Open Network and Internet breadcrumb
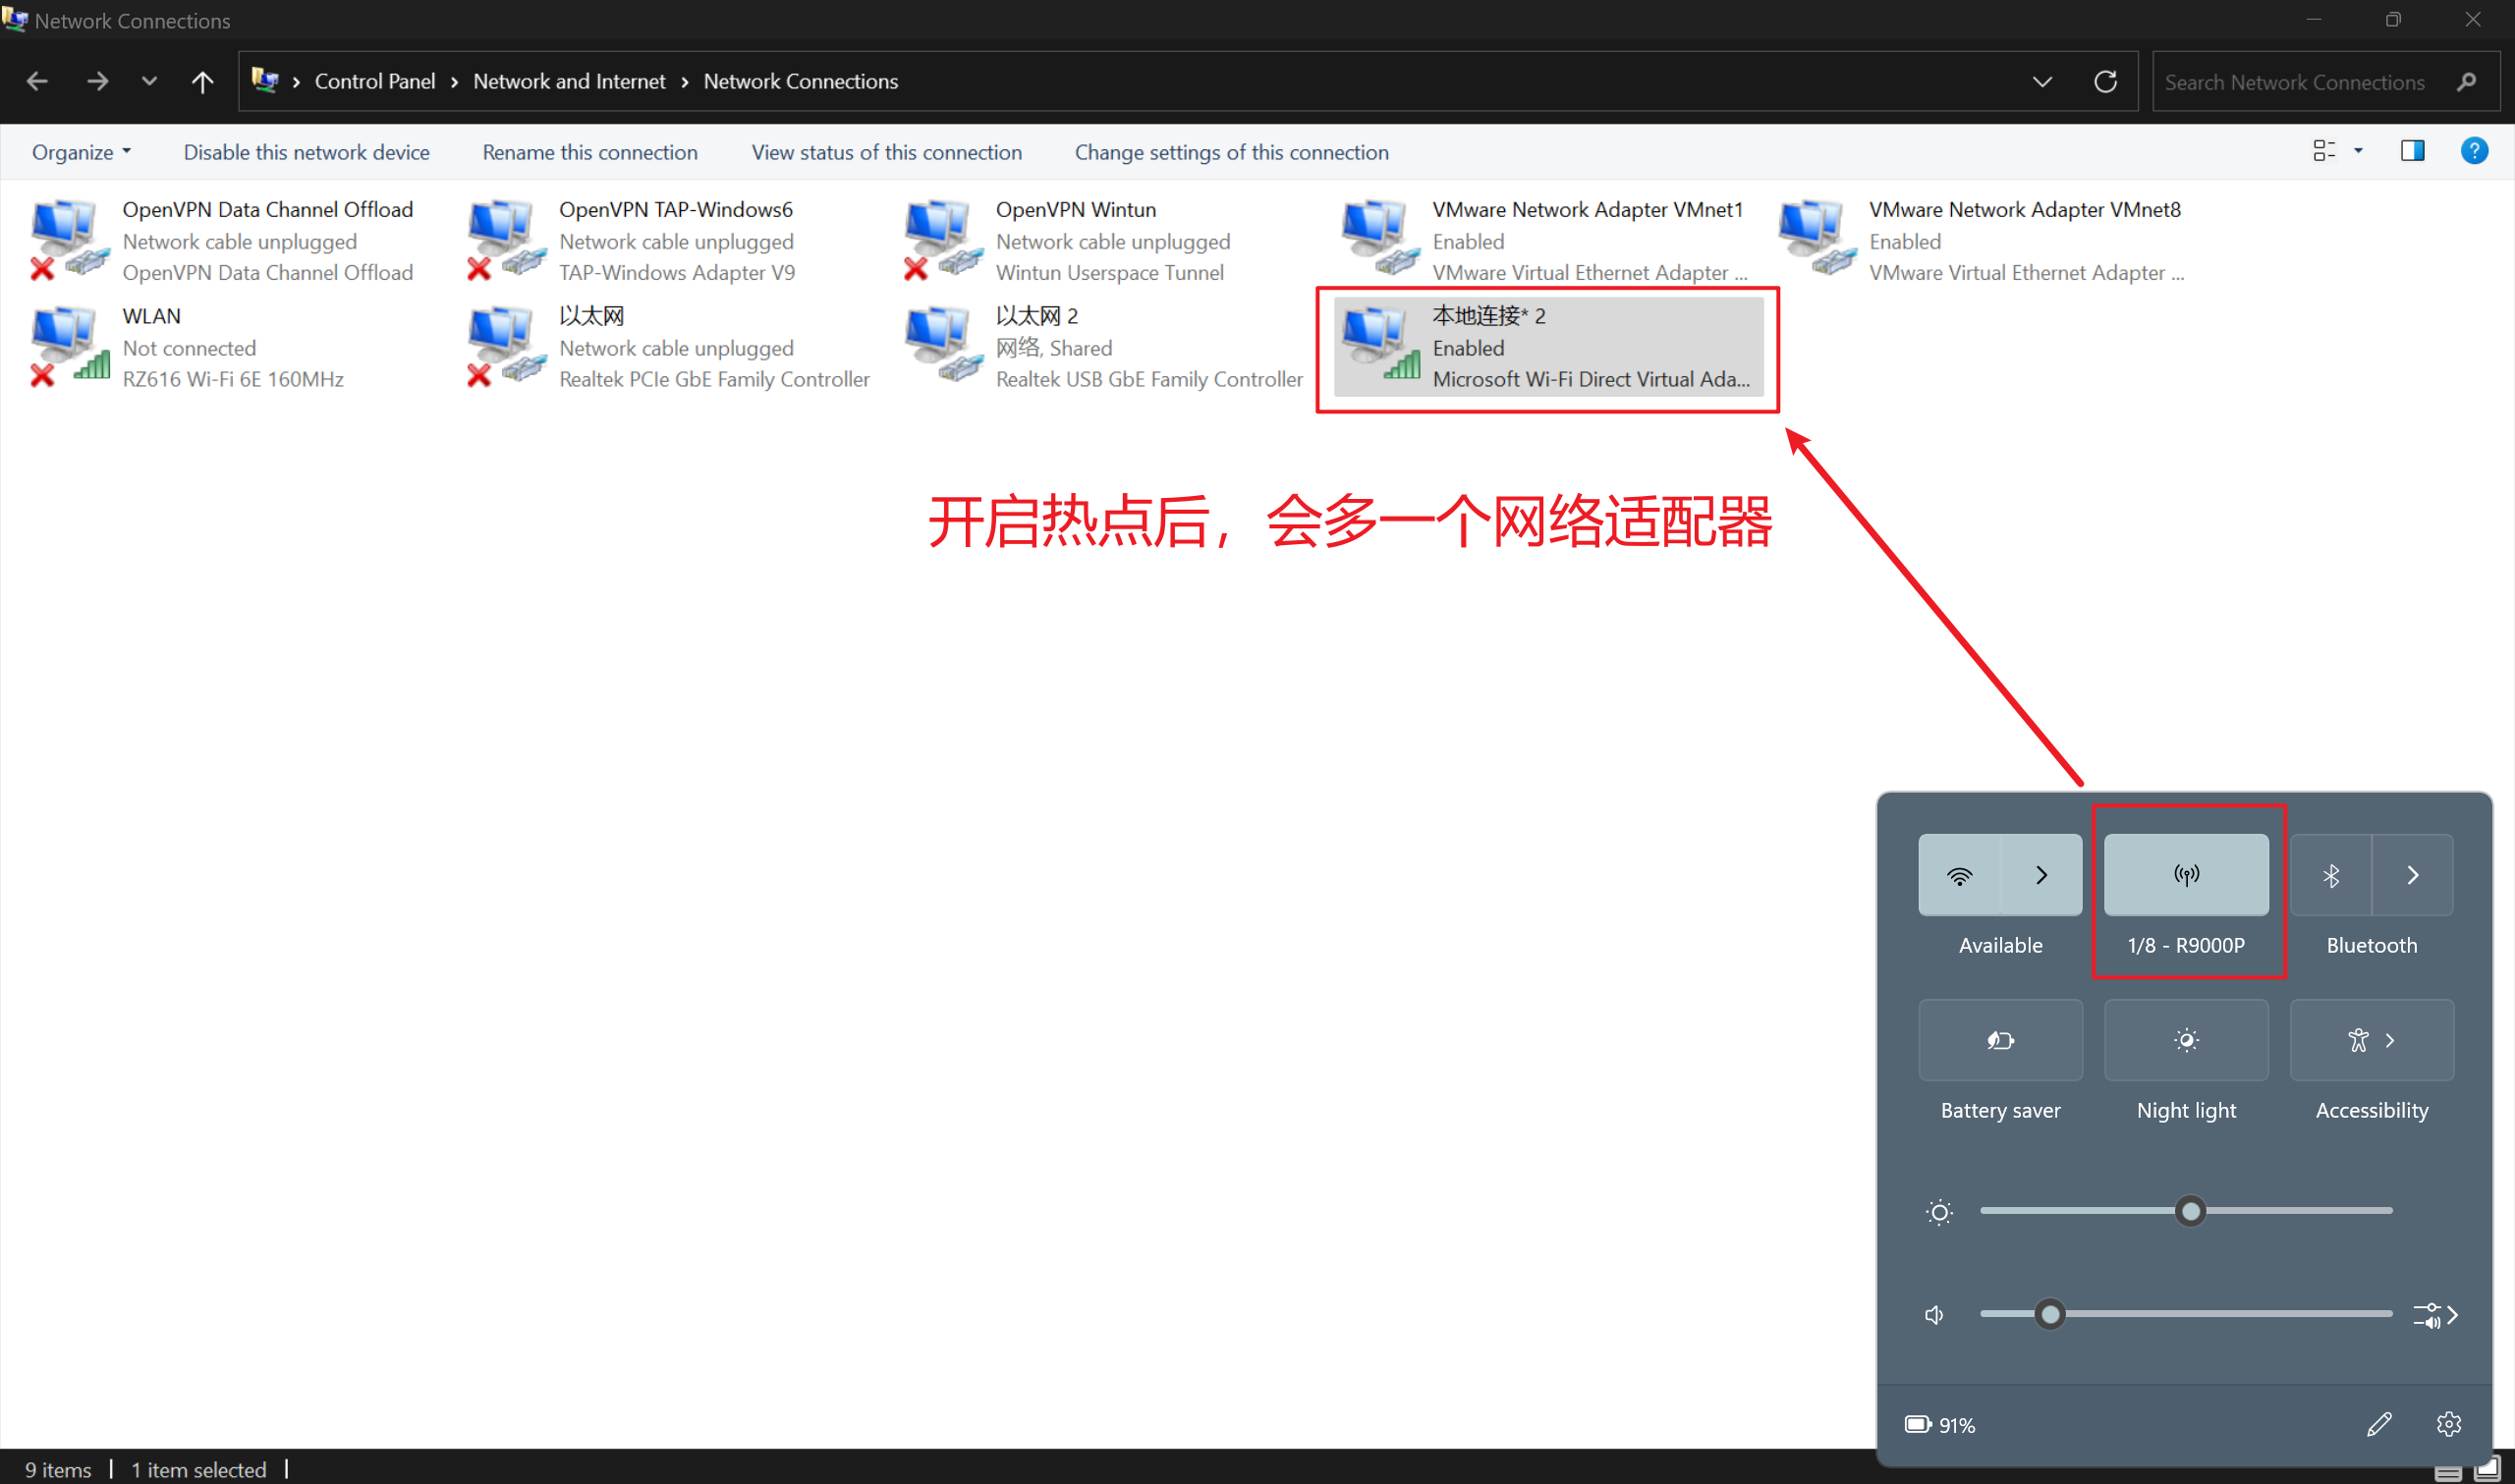The width and height of the screenshot is (2515, 1484). (x=569, y=81)
